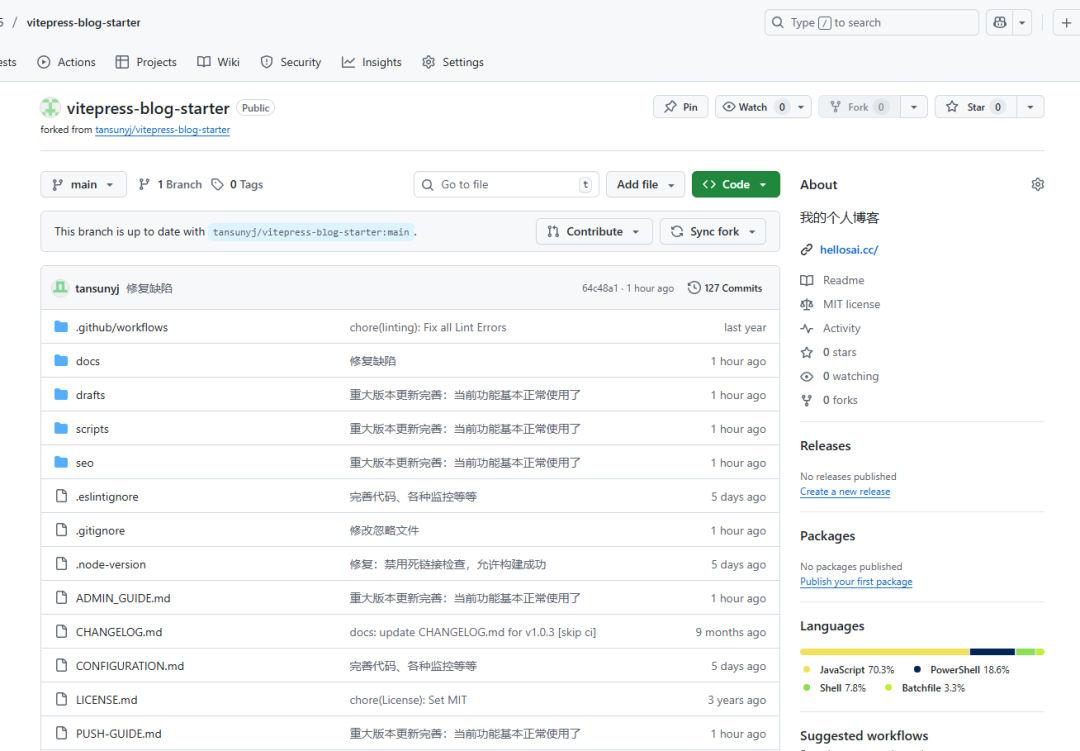Click the About settings gear icon
The height and width of the screenshot is (751, 1080).
[1037, 185]
